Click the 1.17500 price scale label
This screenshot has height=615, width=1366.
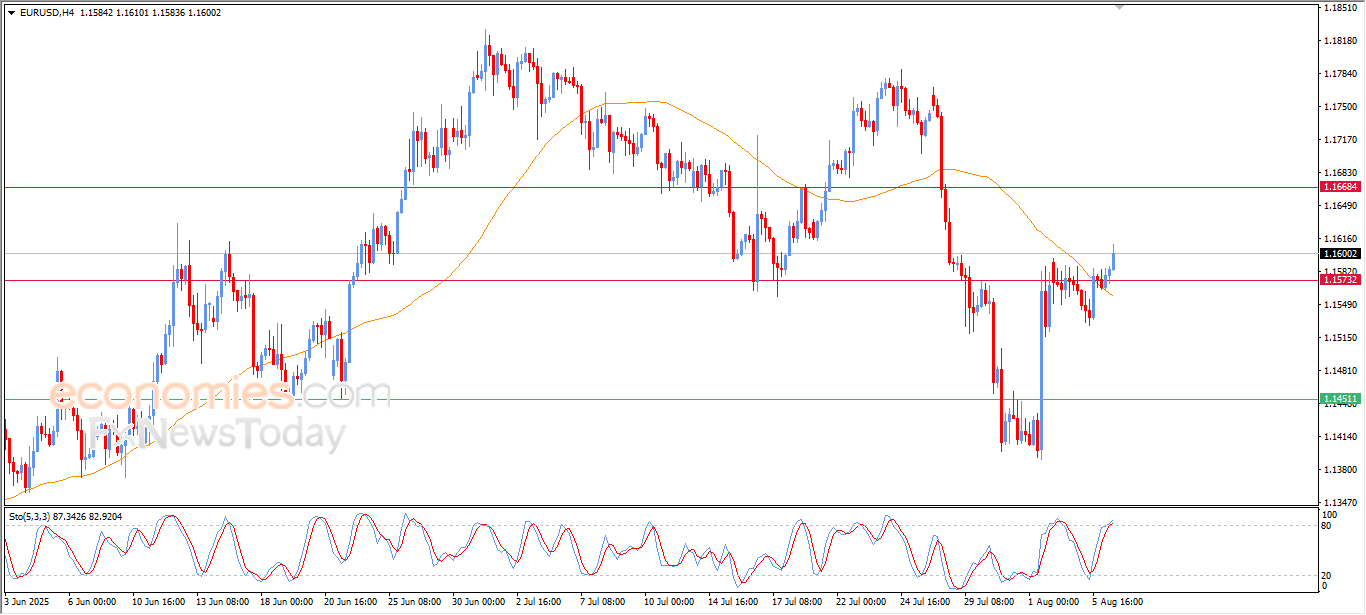1340,107
